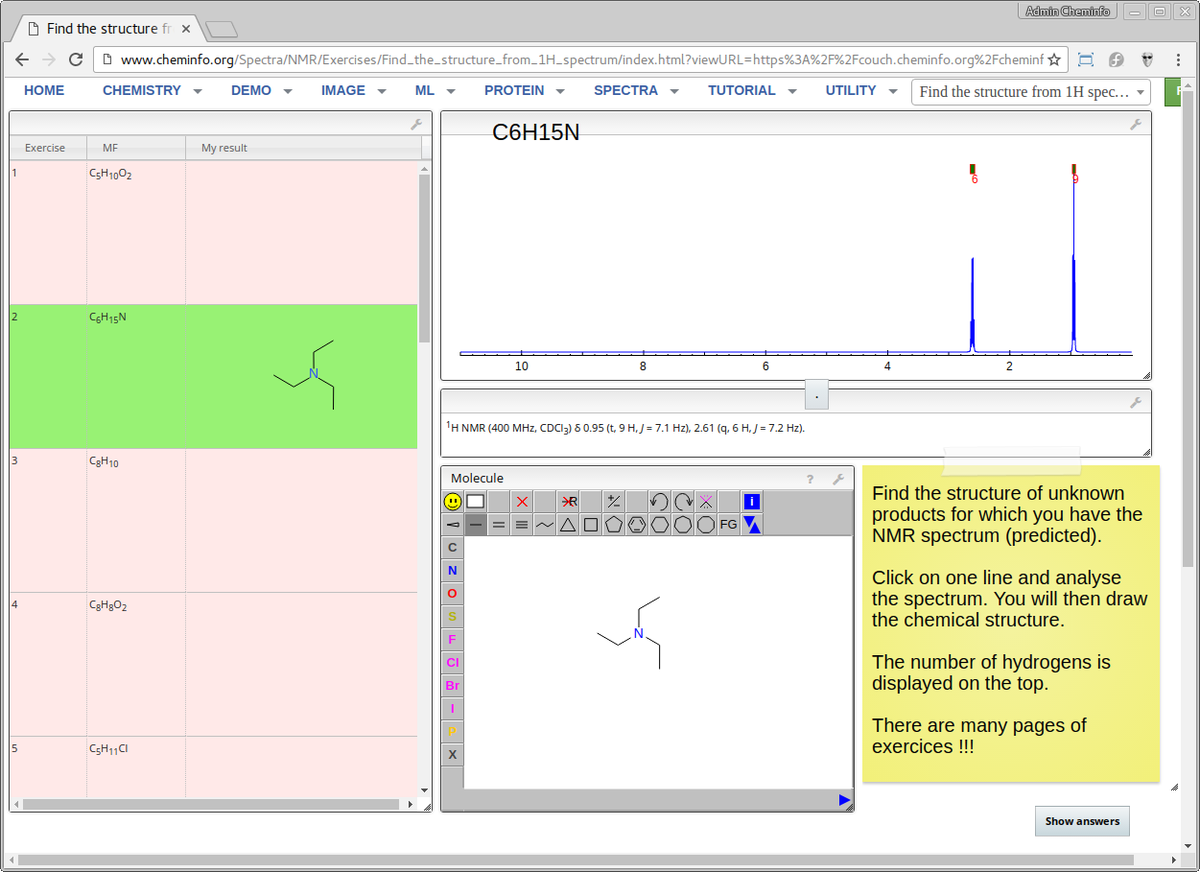1200x872 pixels.
Task: Add a cyclopentane pentagon ring
Action: (x=614, y=524)
